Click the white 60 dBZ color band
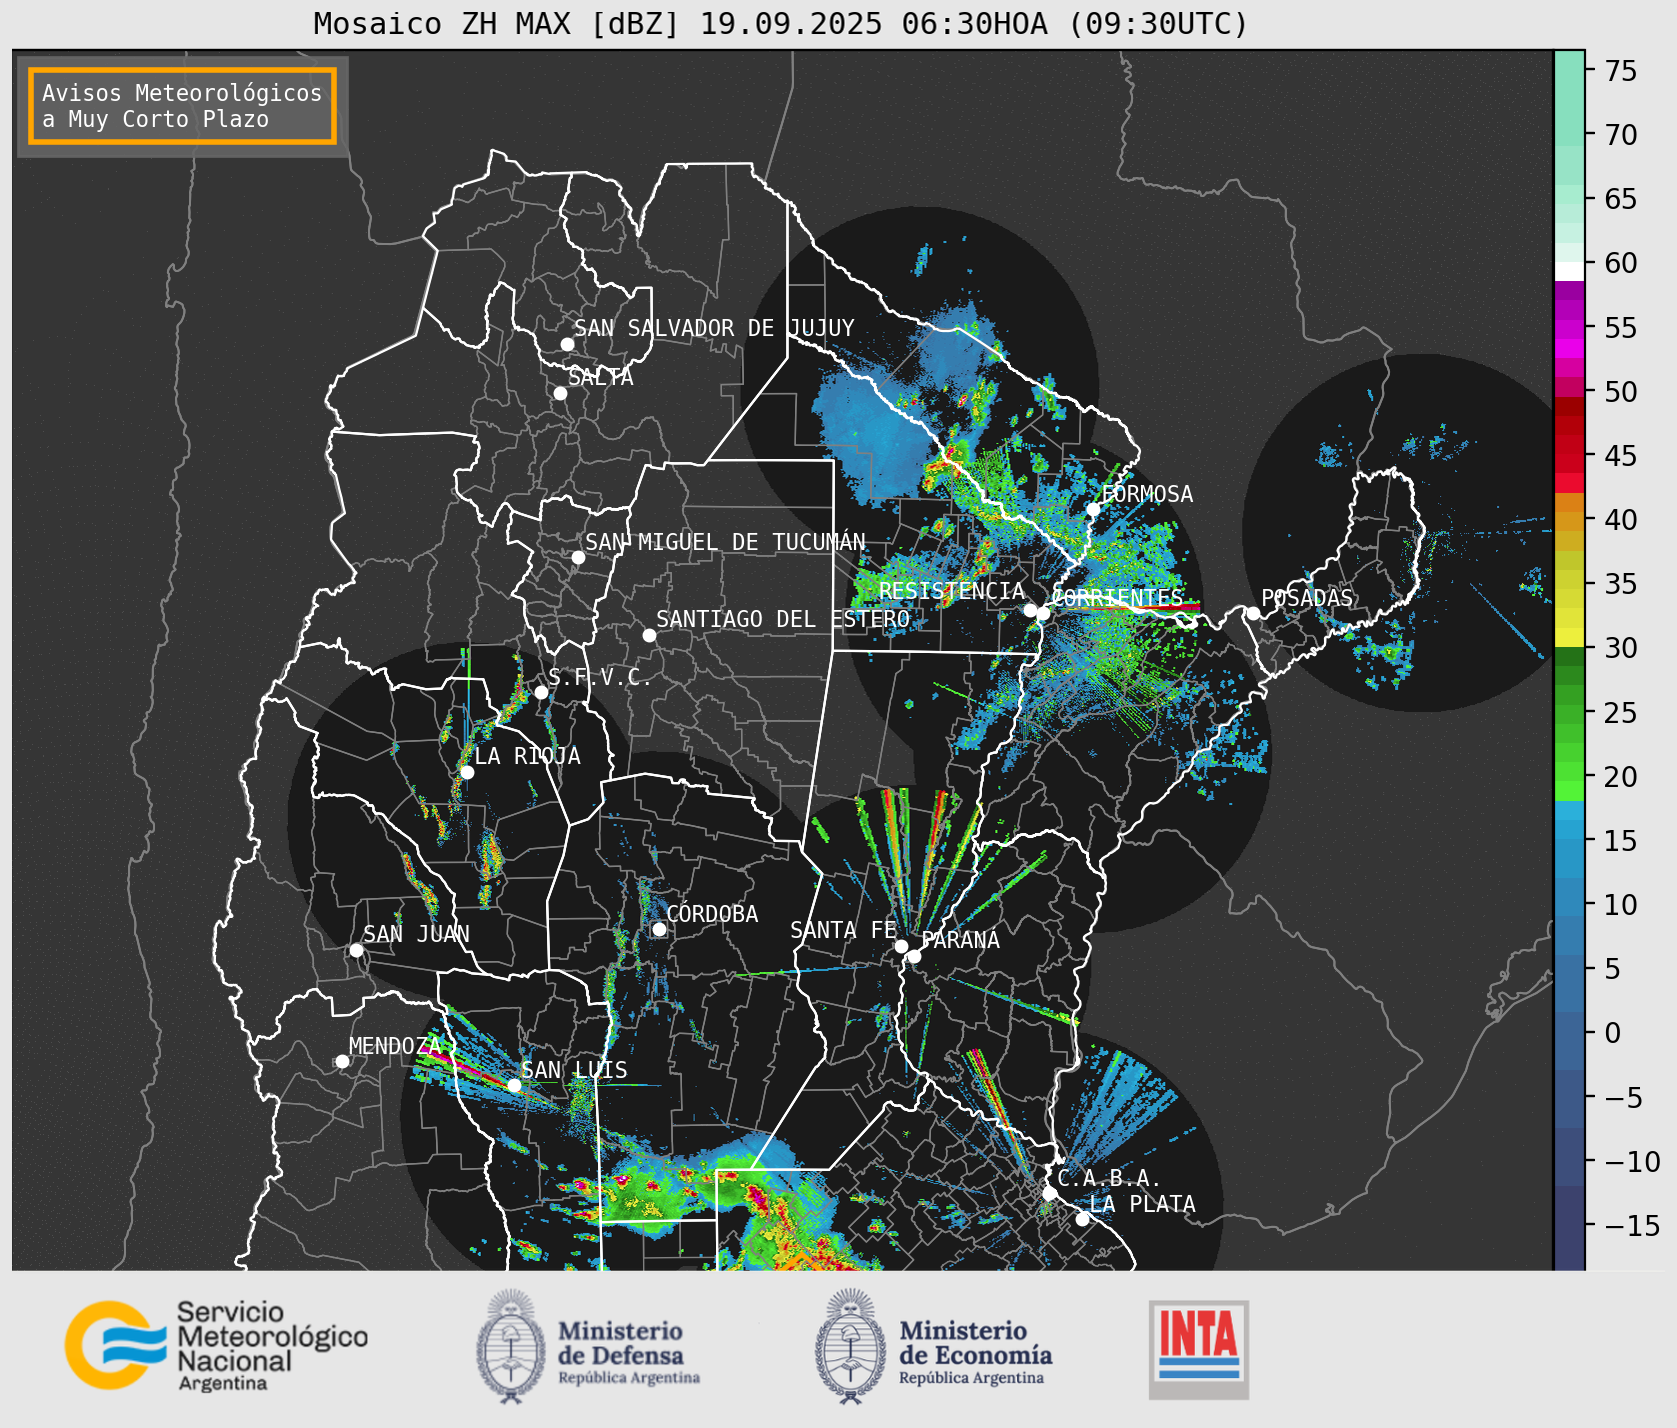Screen dimensions: 1677x1428 pos(1569,271)
